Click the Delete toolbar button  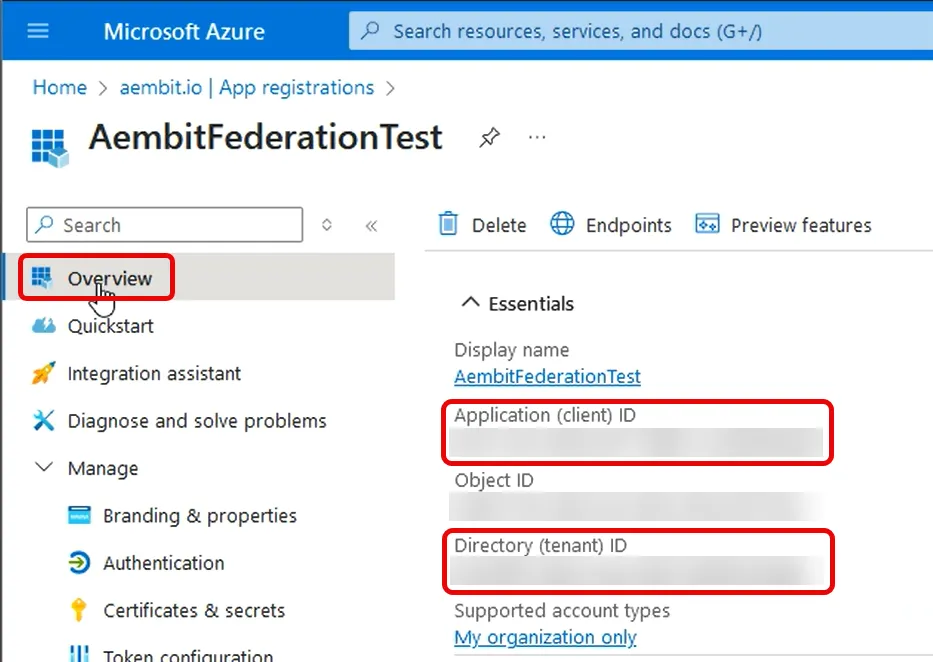pos(481,224)
